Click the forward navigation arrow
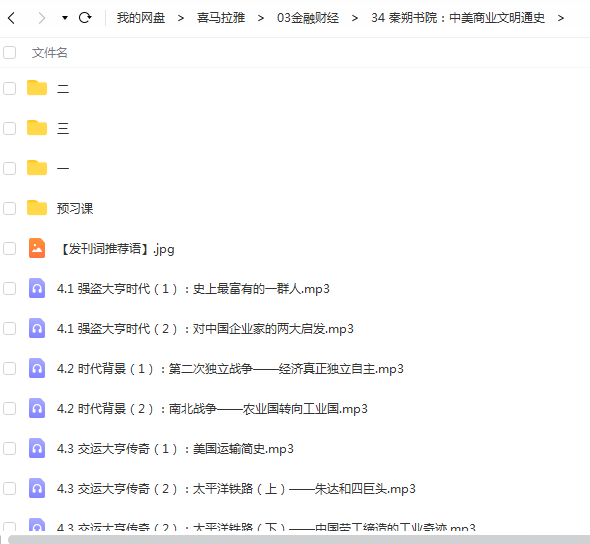This screenshot has height=544, width=590. click(x=41, y=18)
